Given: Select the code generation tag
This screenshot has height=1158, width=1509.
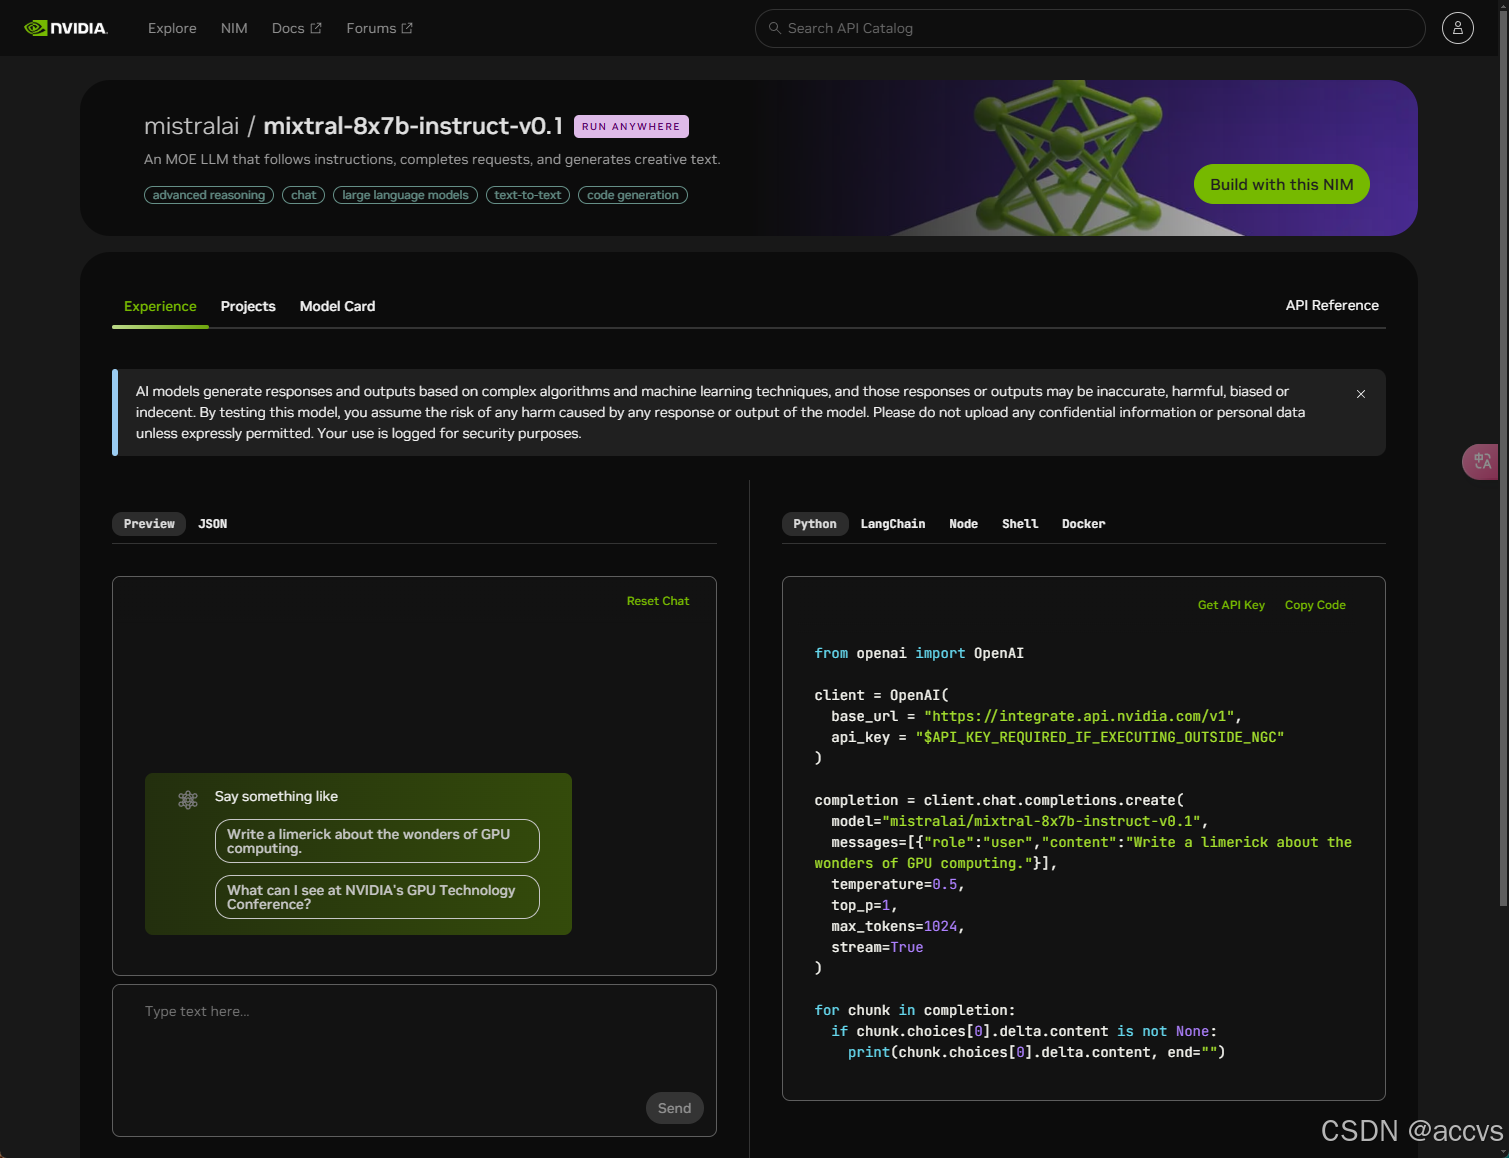Looking at the screenshot, I should coord(633,195).
